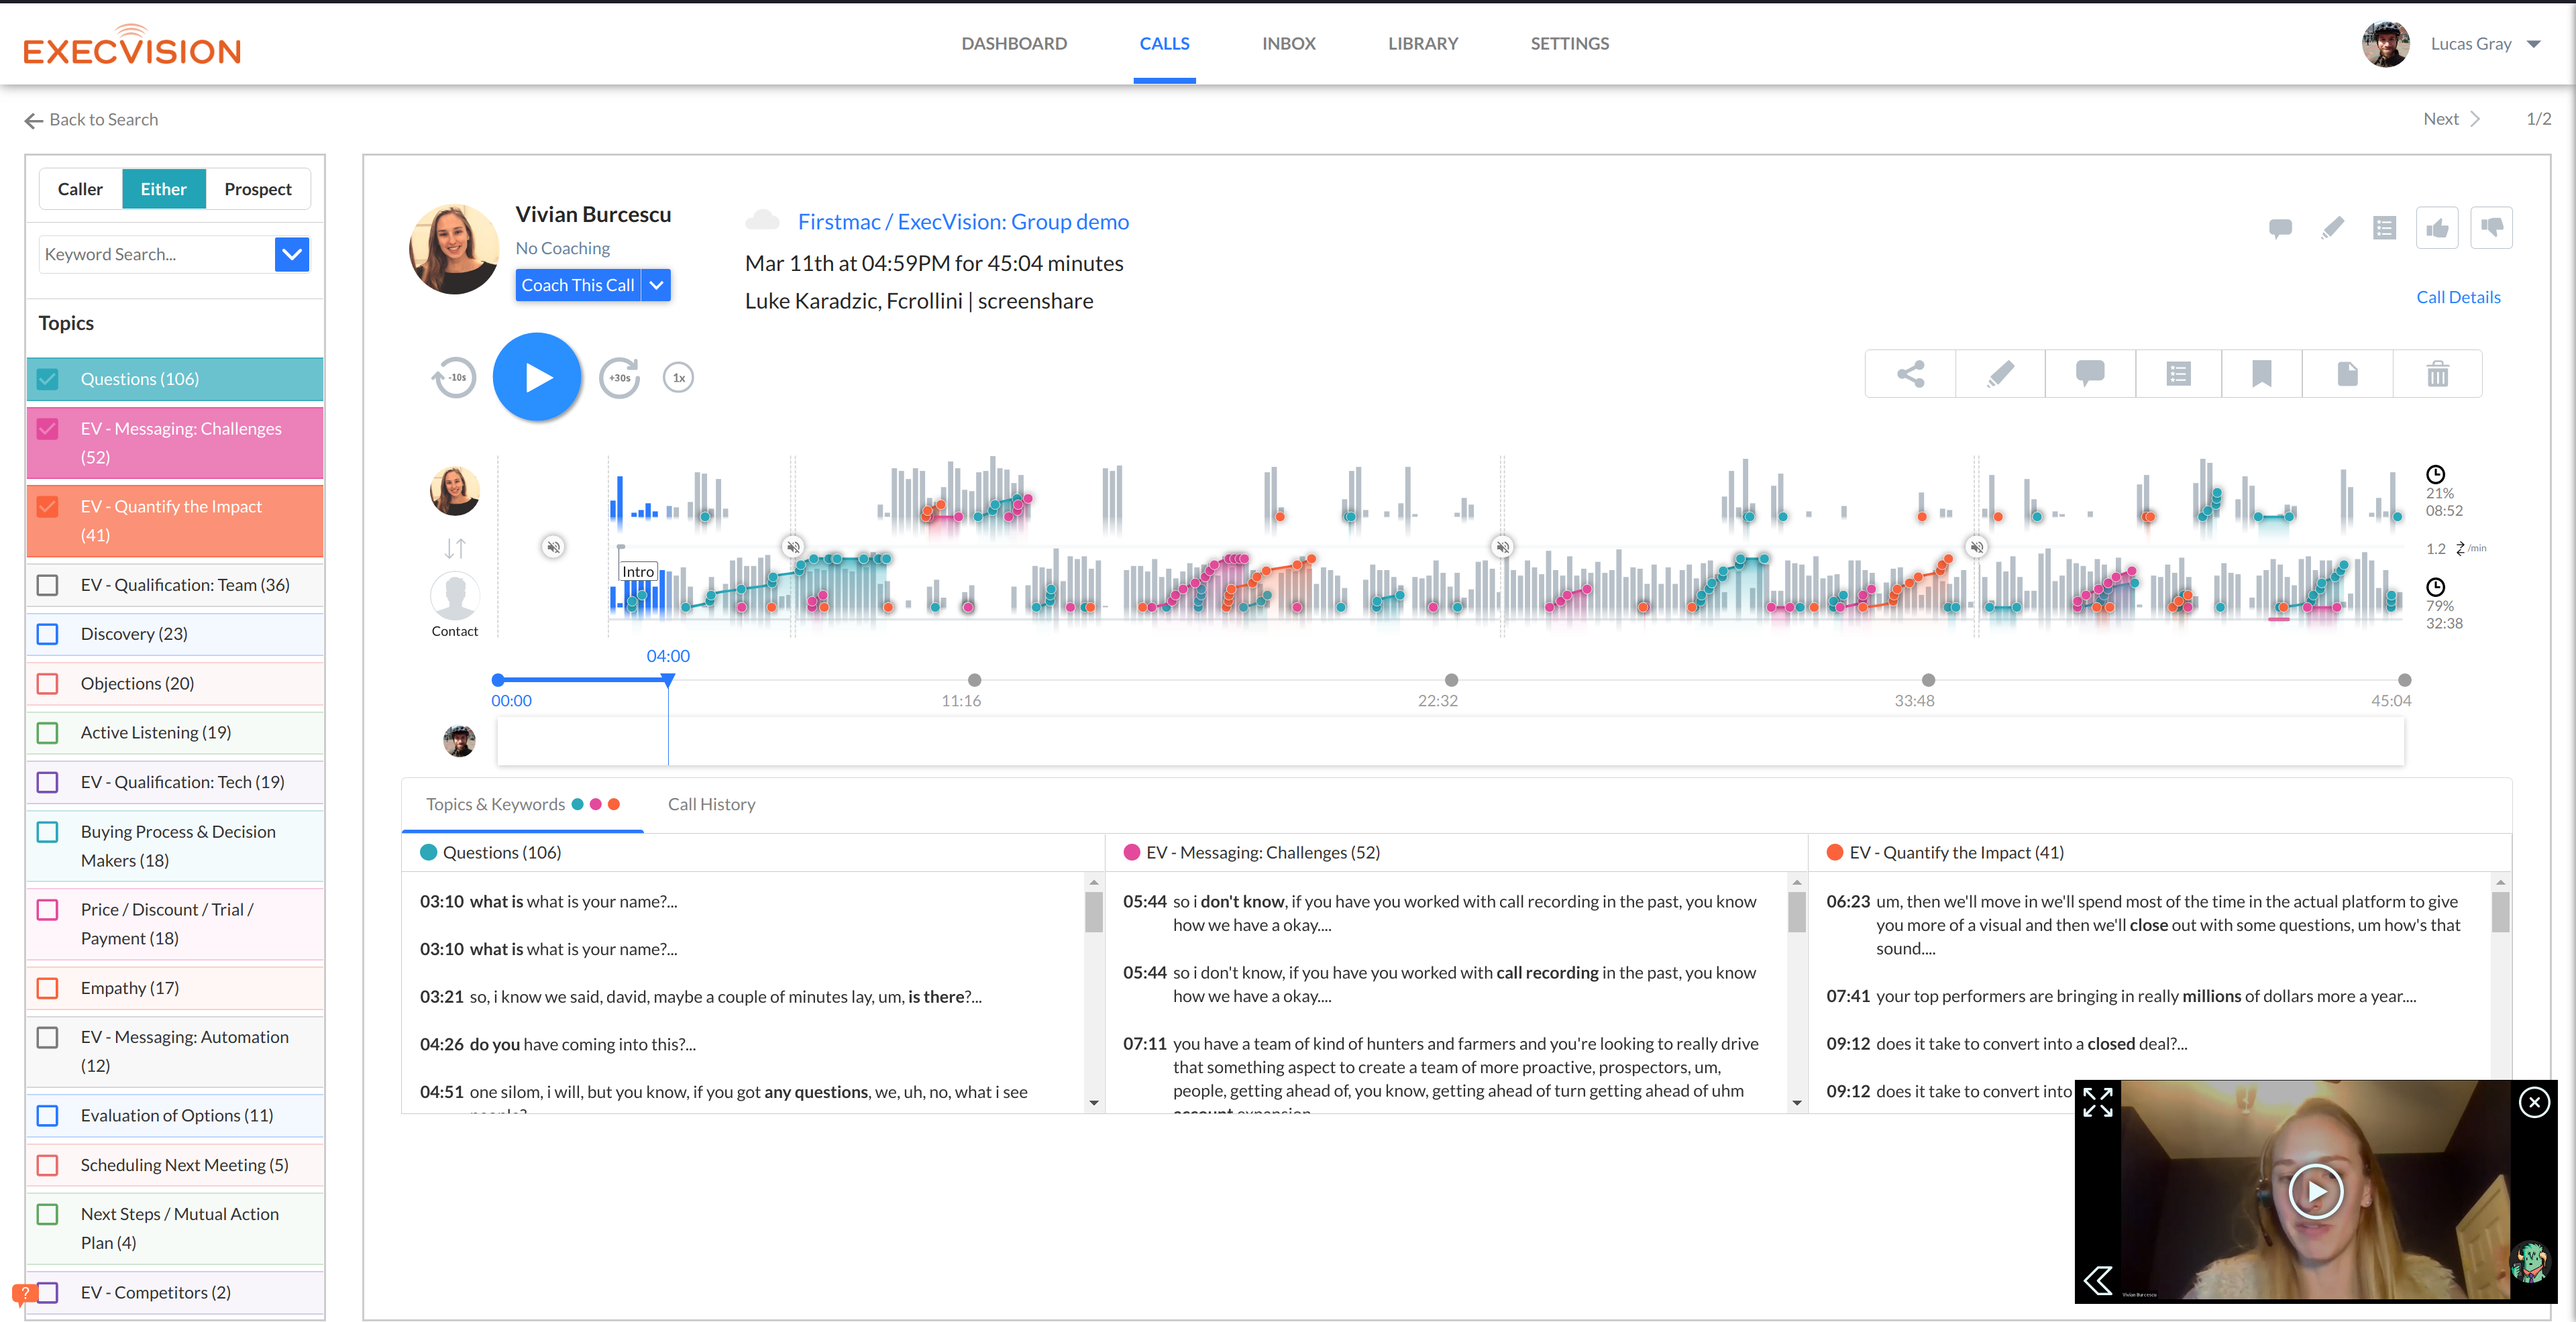
Task: Click the share icon in toolbar
Action: [1910, 374]
